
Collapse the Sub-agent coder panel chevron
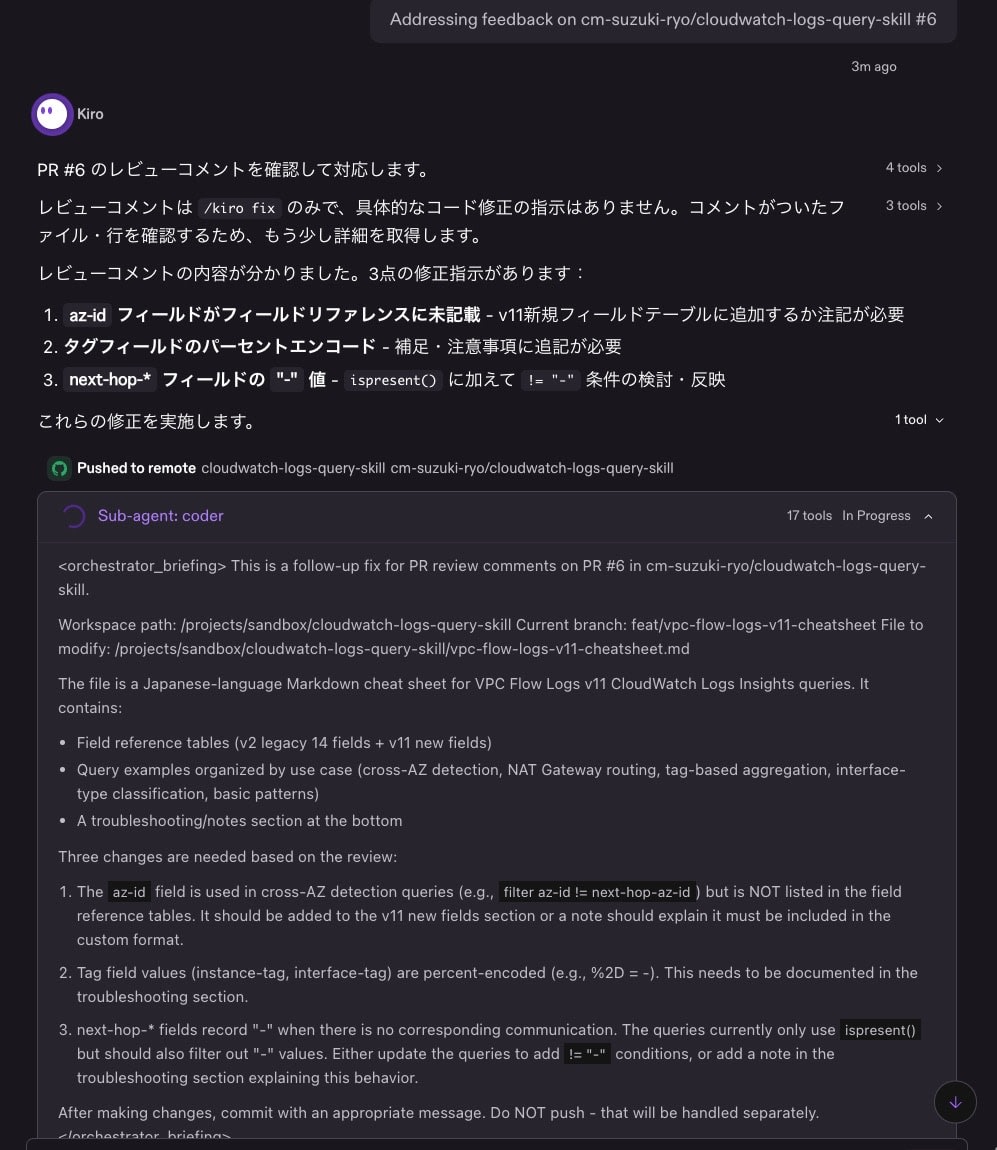[928, 516]
